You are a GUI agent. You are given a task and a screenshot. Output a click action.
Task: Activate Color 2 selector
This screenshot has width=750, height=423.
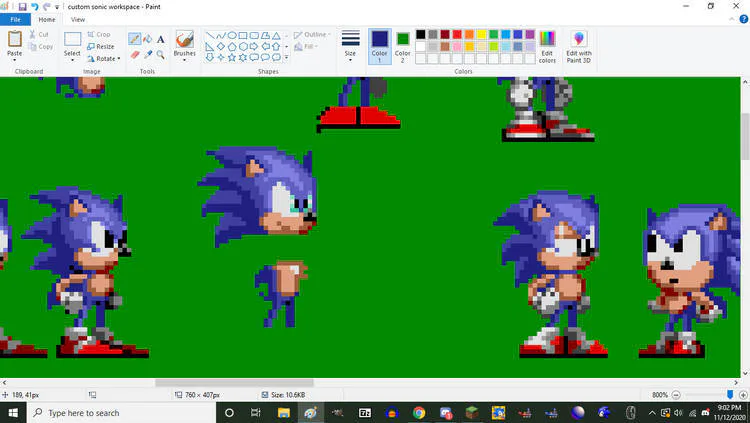click(403, 46)
